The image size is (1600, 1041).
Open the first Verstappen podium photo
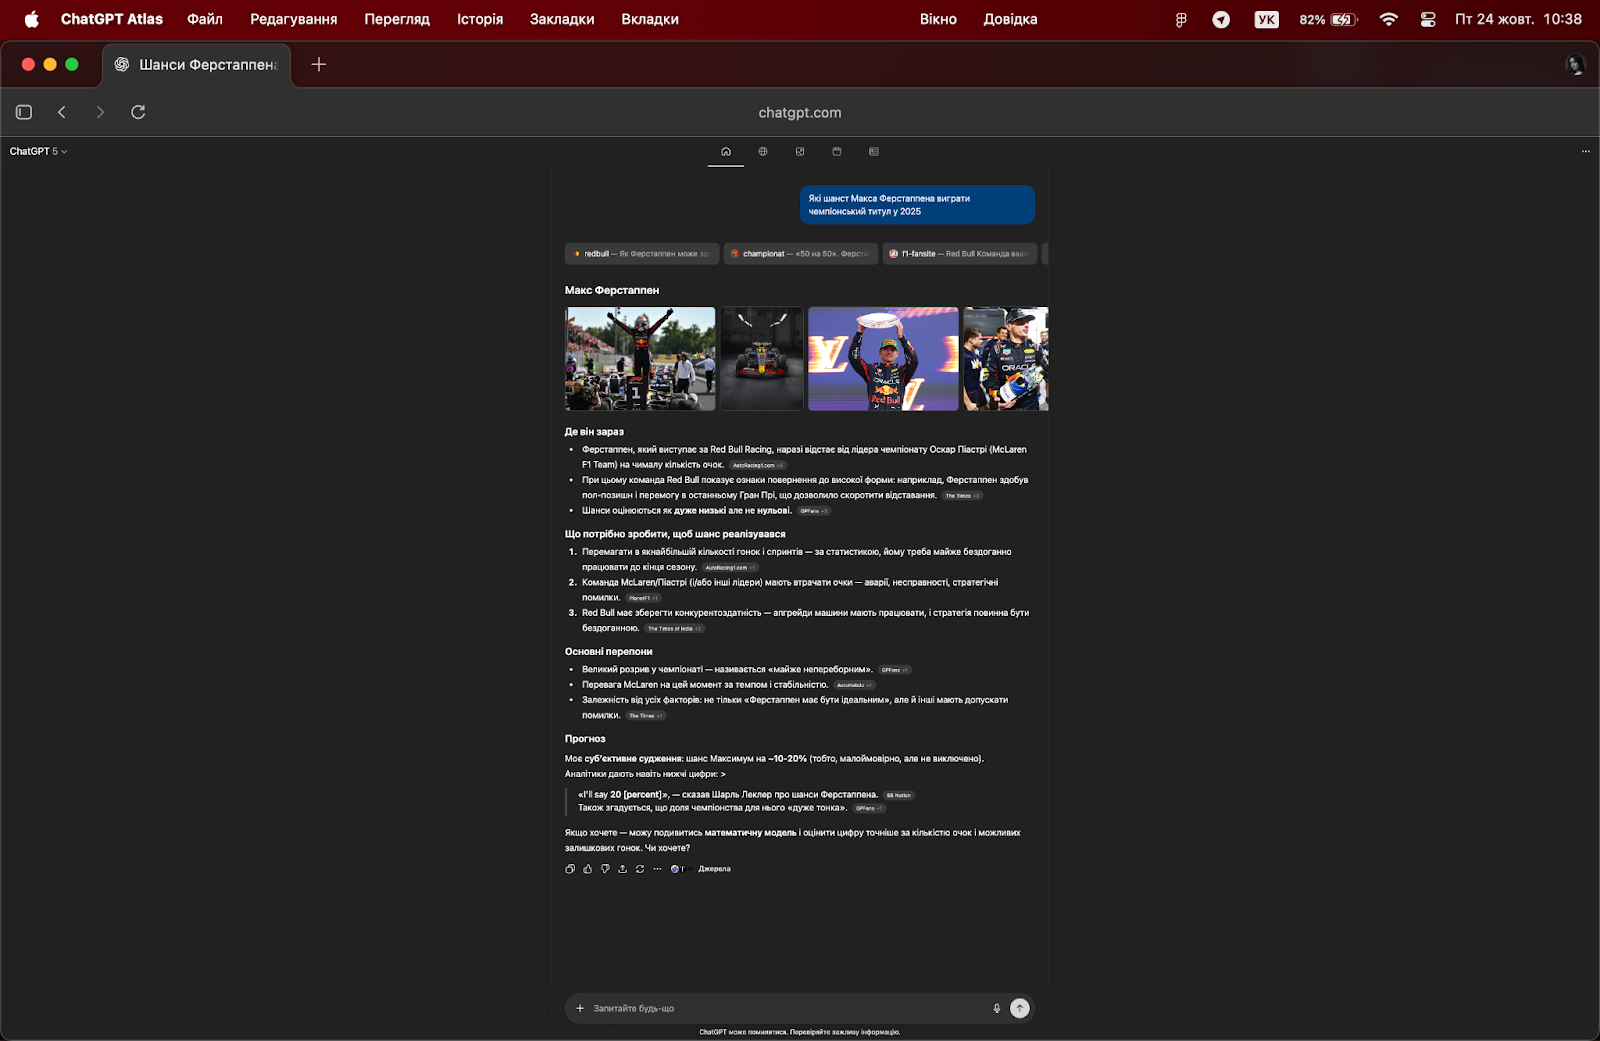(x=640, y=358)
